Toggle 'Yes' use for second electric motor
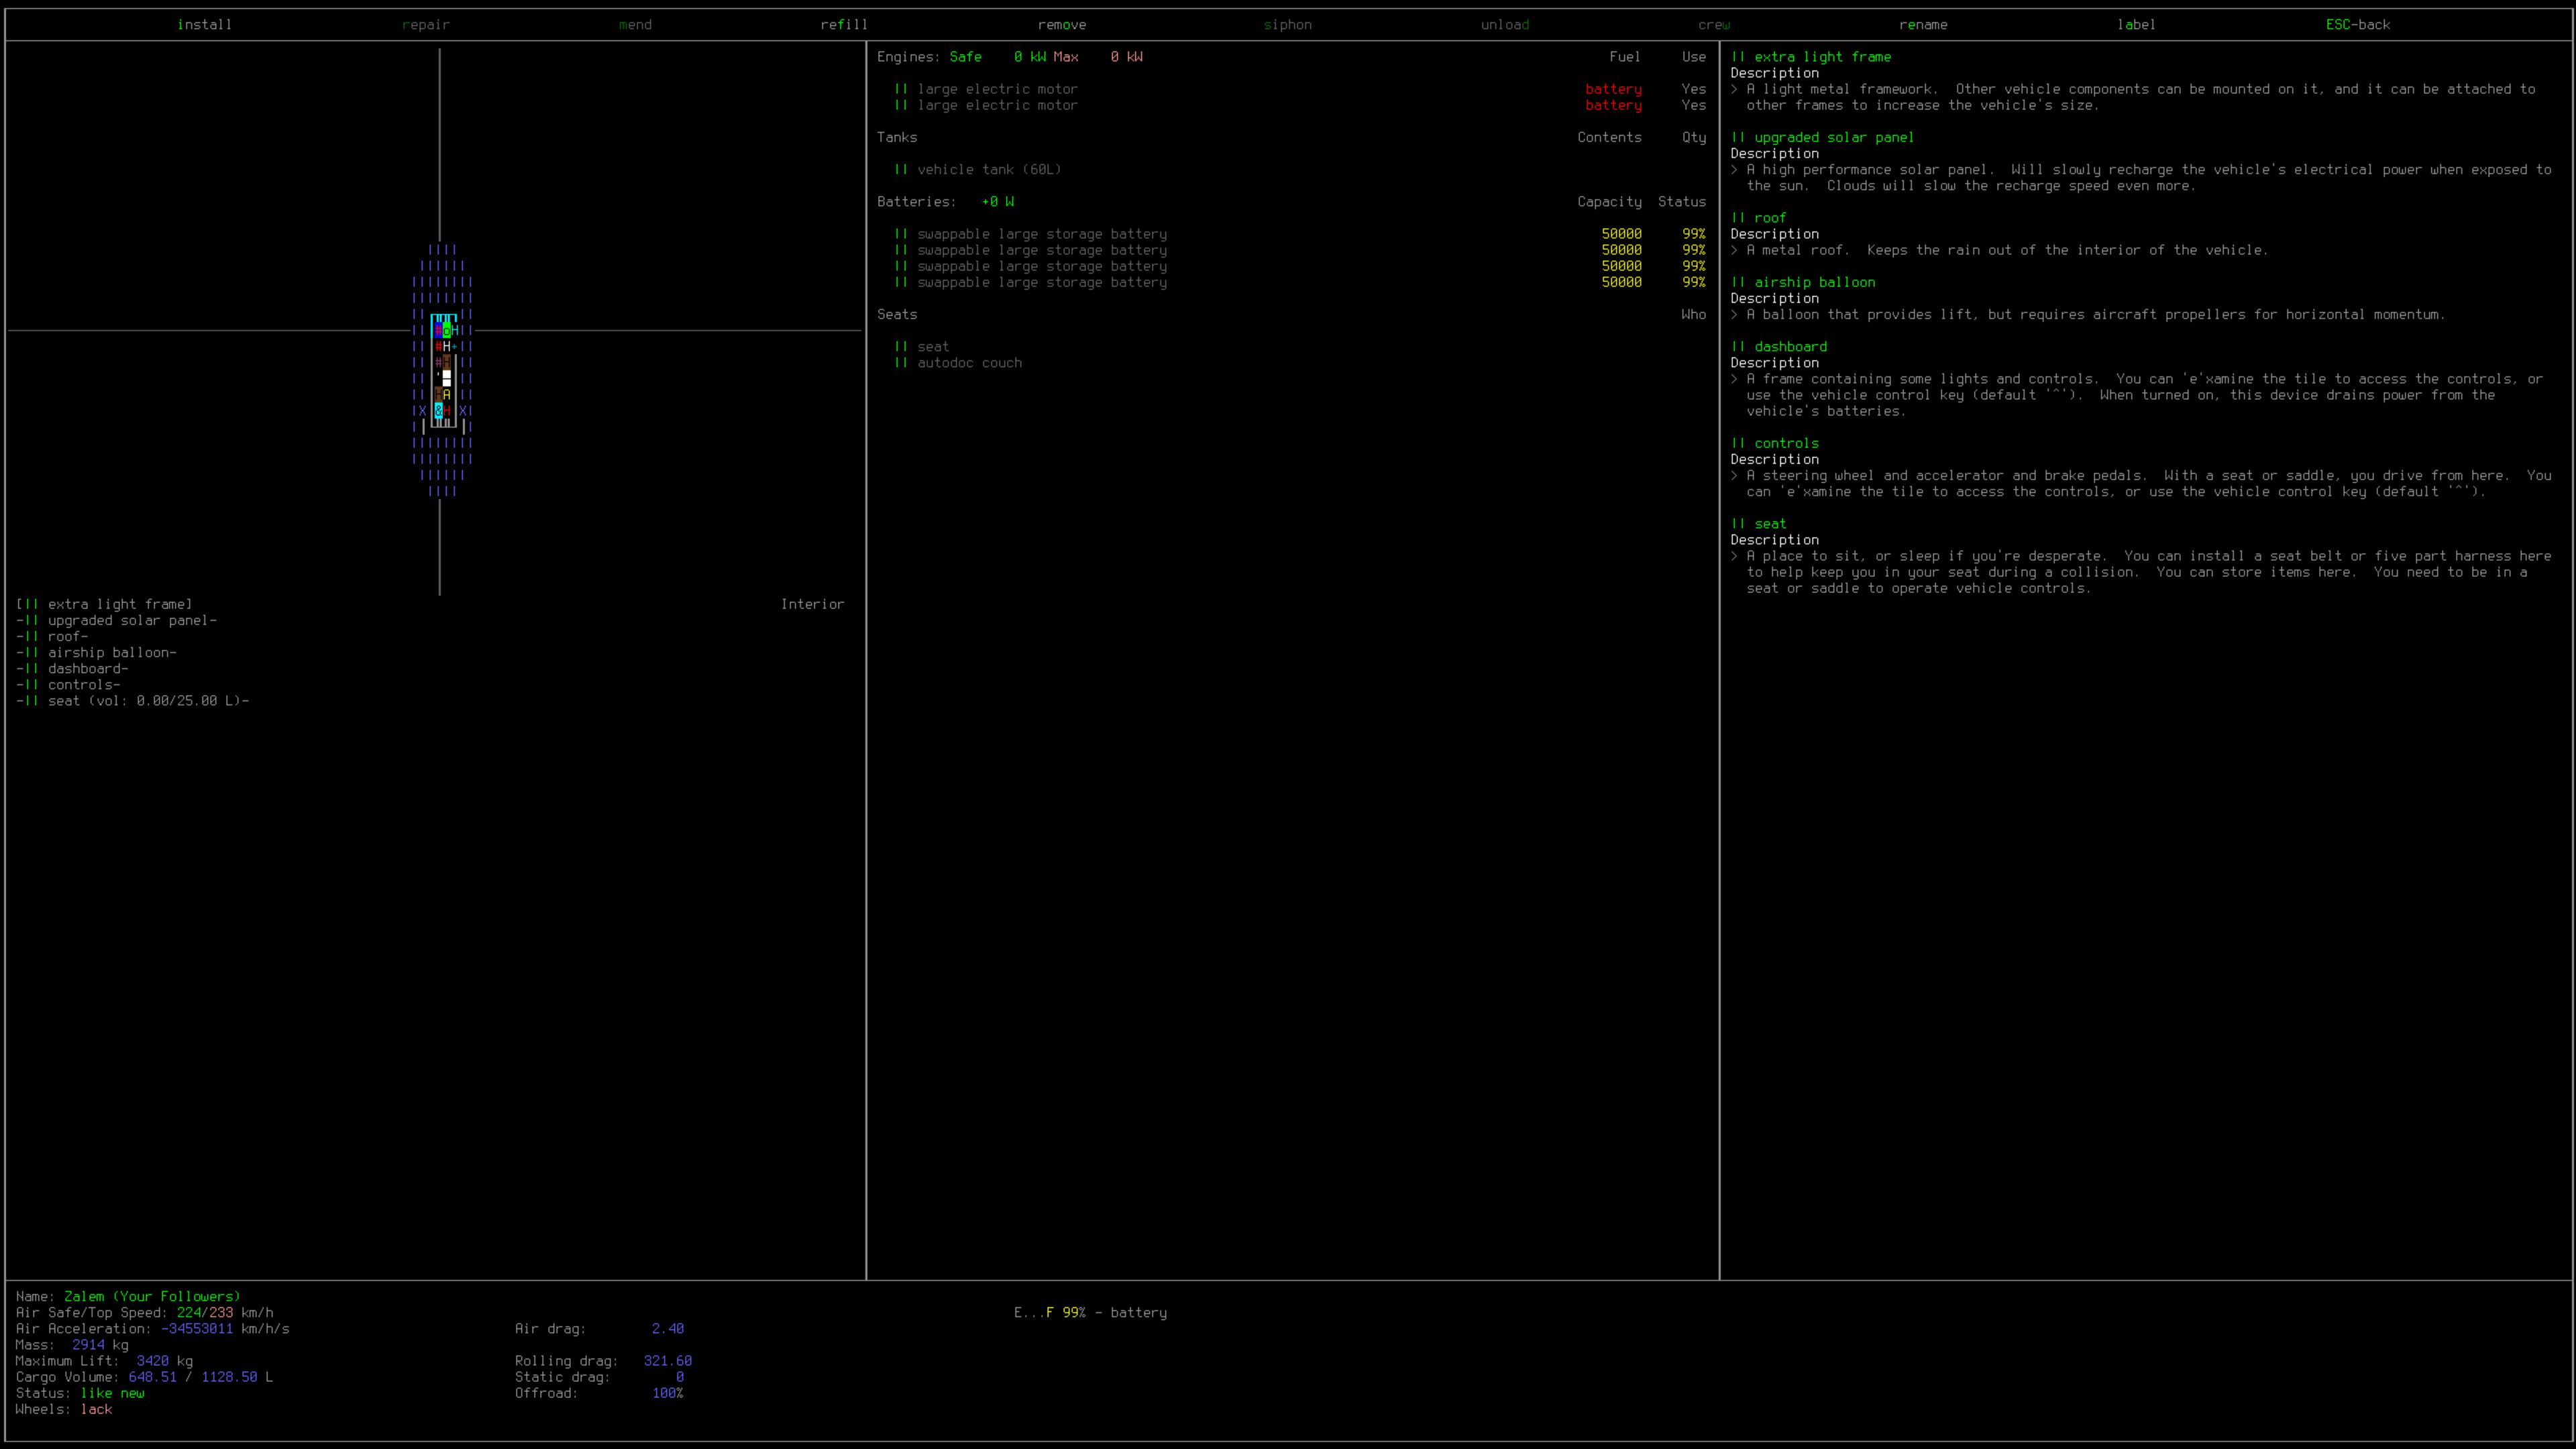 click(1693, 105)
